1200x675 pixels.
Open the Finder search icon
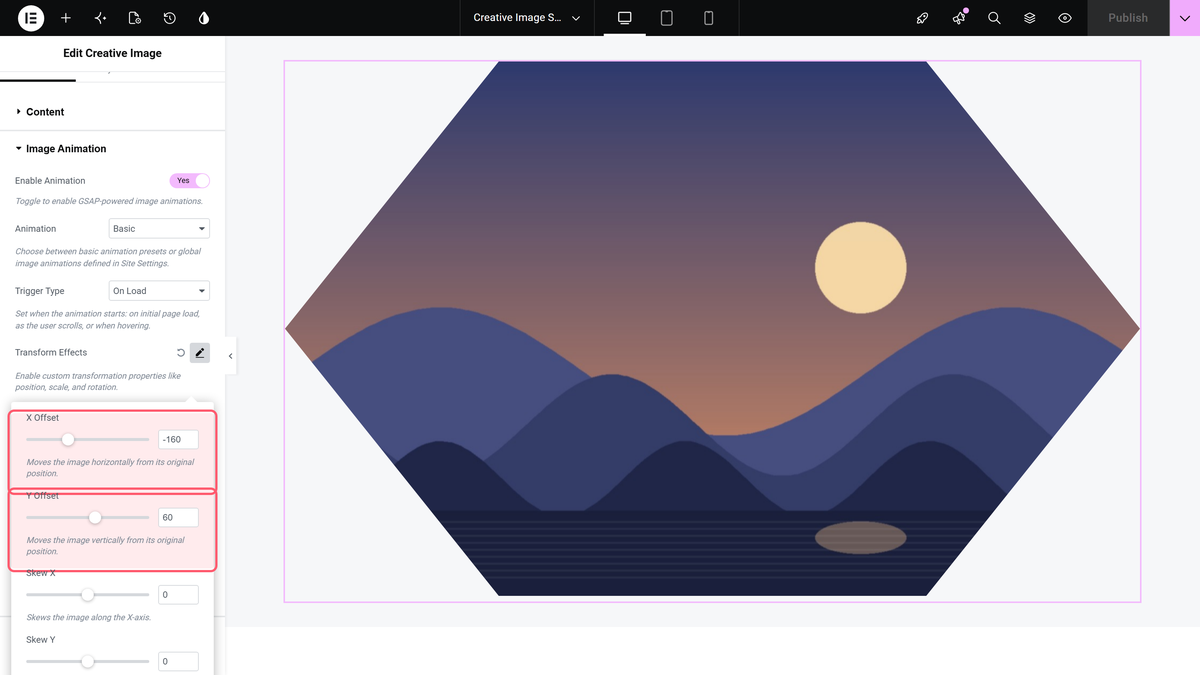tap(994, 18)
